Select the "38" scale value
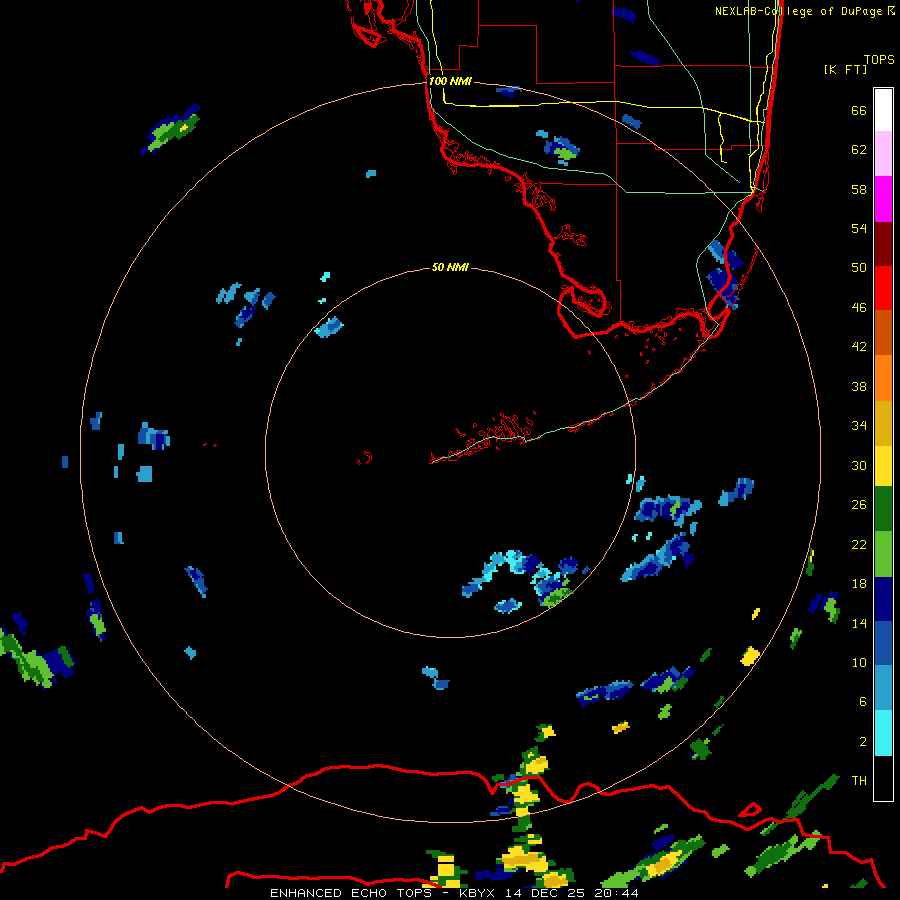900x900 pixels. [x=859, y=387]
